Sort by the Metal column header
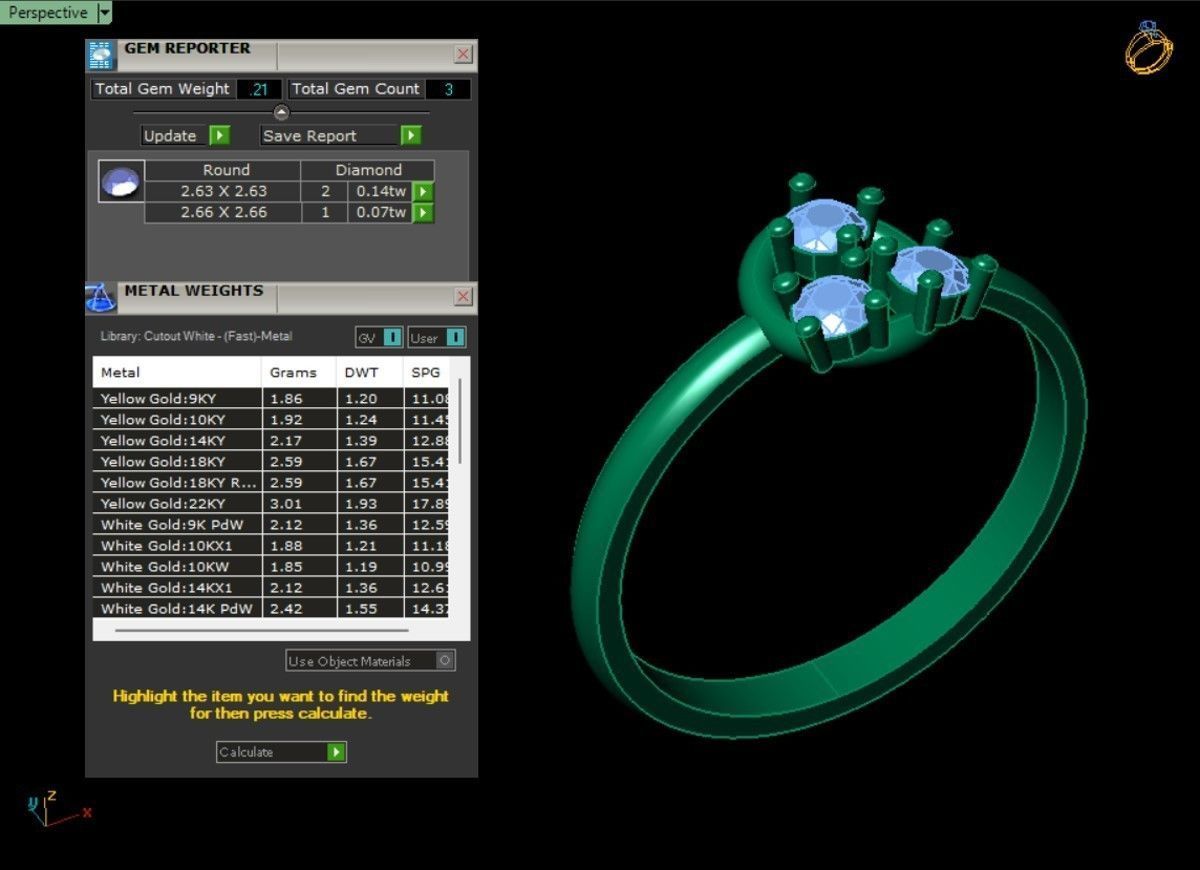The image size is (1200, 870). tap(178, 372)
